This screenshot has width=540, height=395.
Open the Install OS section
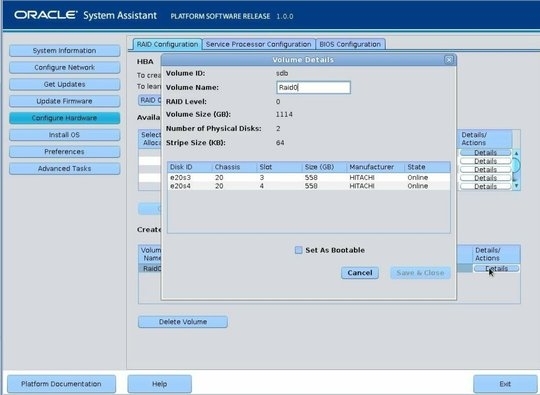coord(64,135)
